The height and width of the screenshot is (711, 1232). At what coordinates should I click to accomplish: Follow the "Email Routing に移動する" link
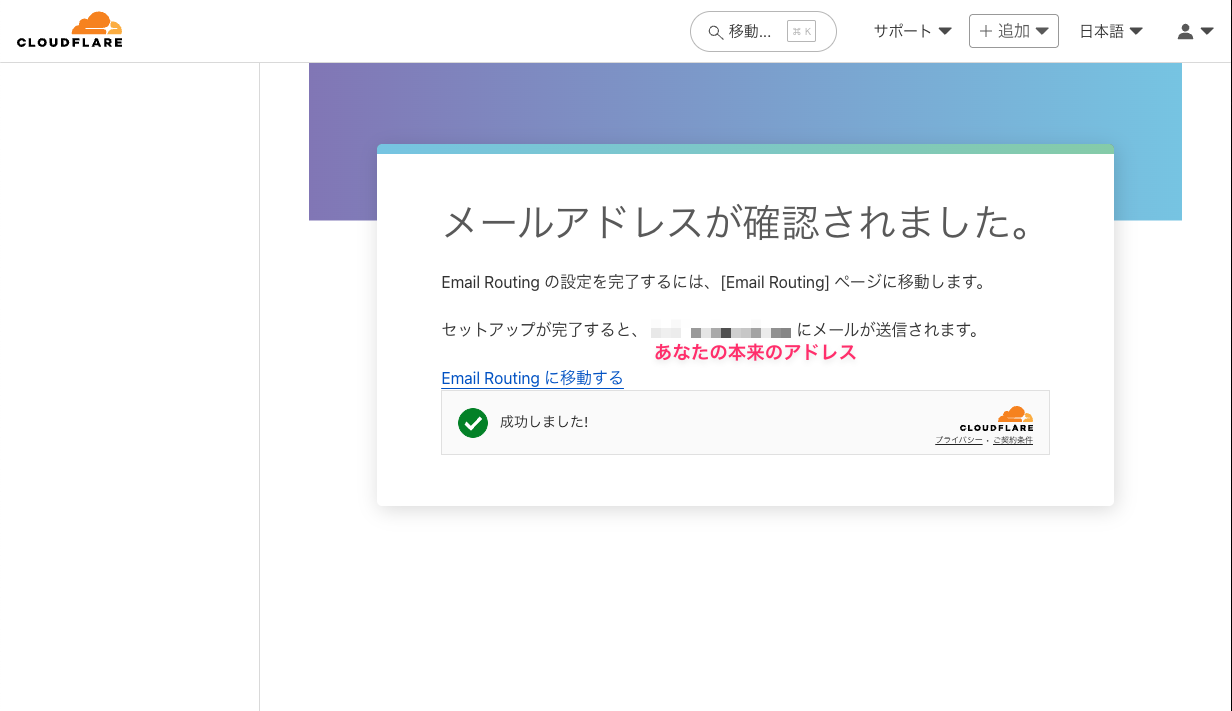(532, 378)
